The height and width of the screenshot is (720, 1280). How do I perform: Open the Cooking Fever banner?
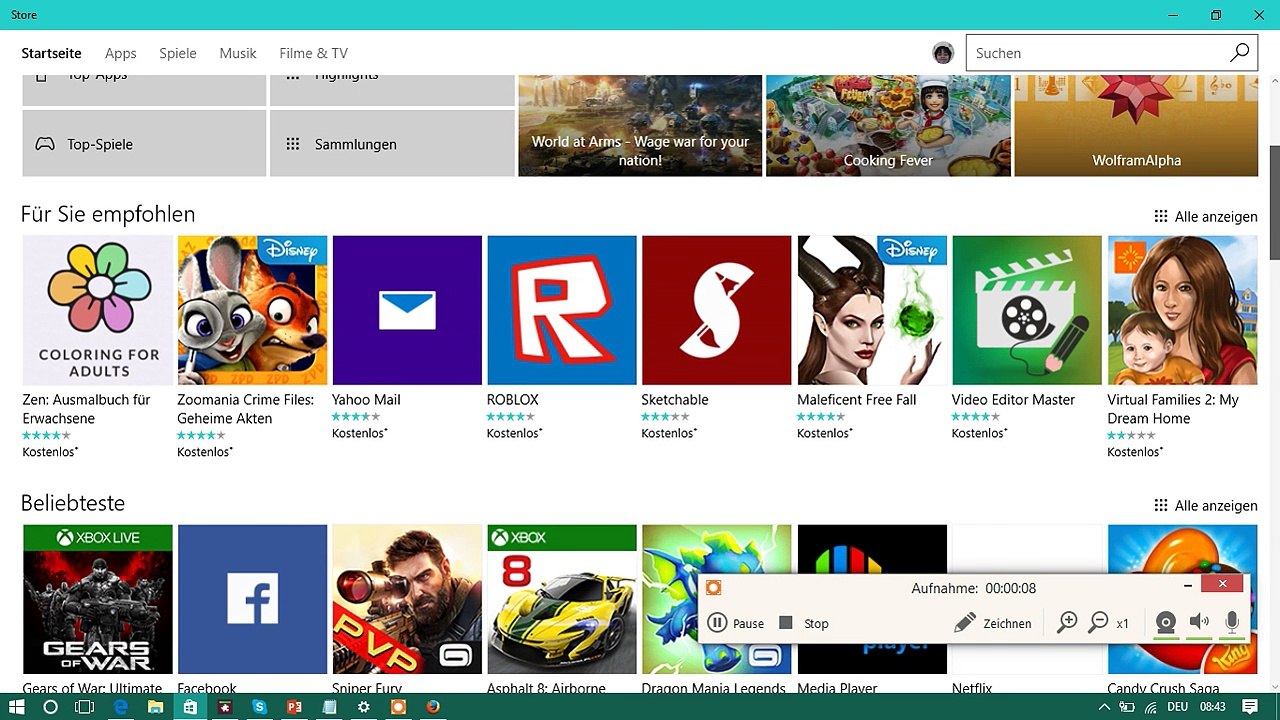(x=888, y=126)
